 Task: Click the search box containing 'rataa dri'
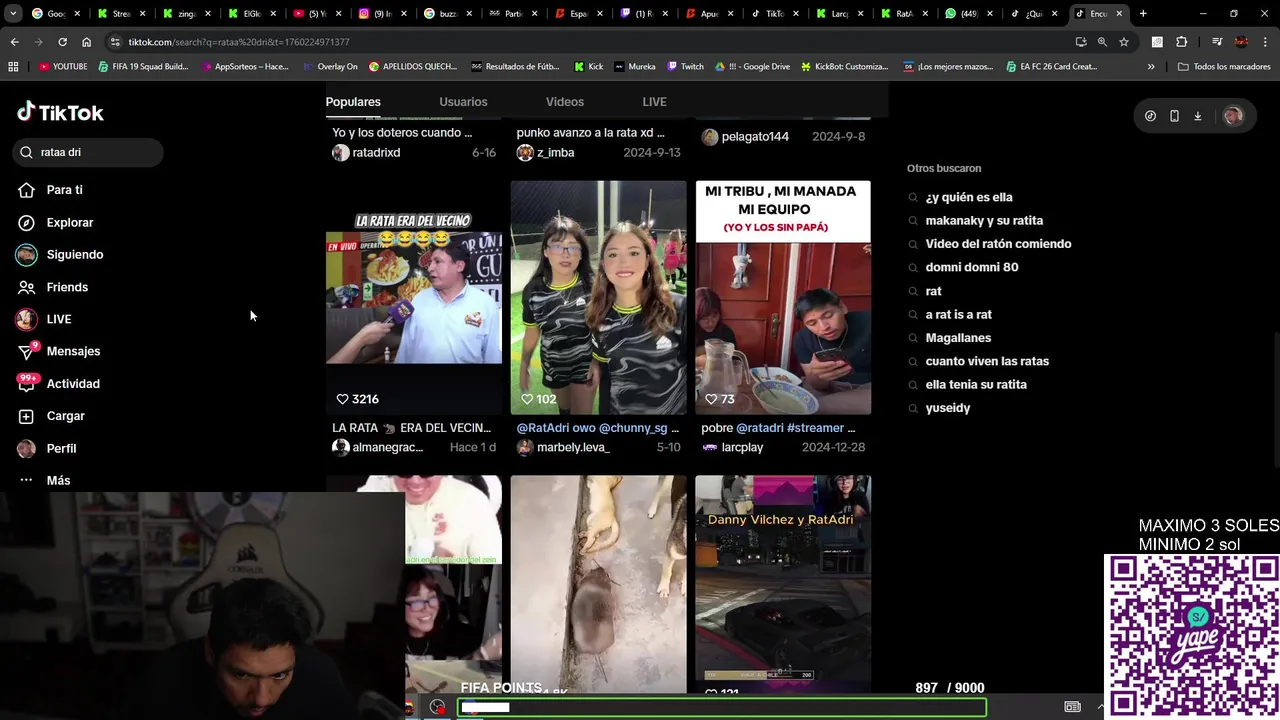[89, 152]
